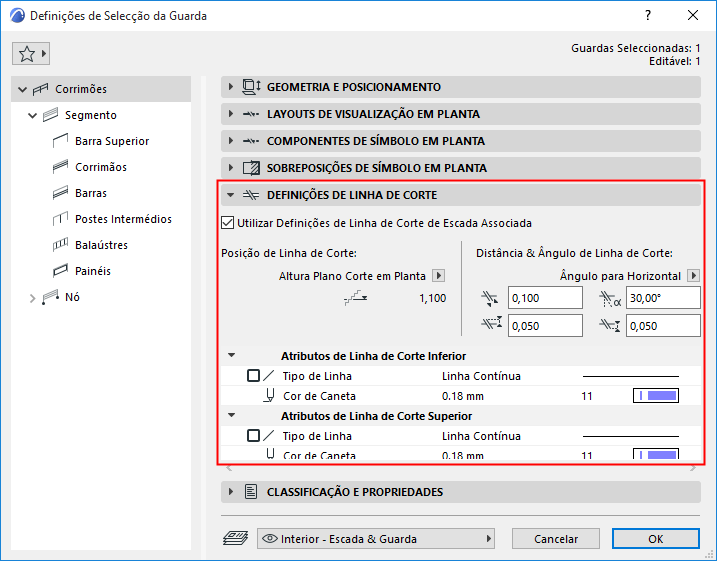The height and width of the screenshot is (561, 717).
Task: Select Segmento in the tree
Action: tap(91, 115)
